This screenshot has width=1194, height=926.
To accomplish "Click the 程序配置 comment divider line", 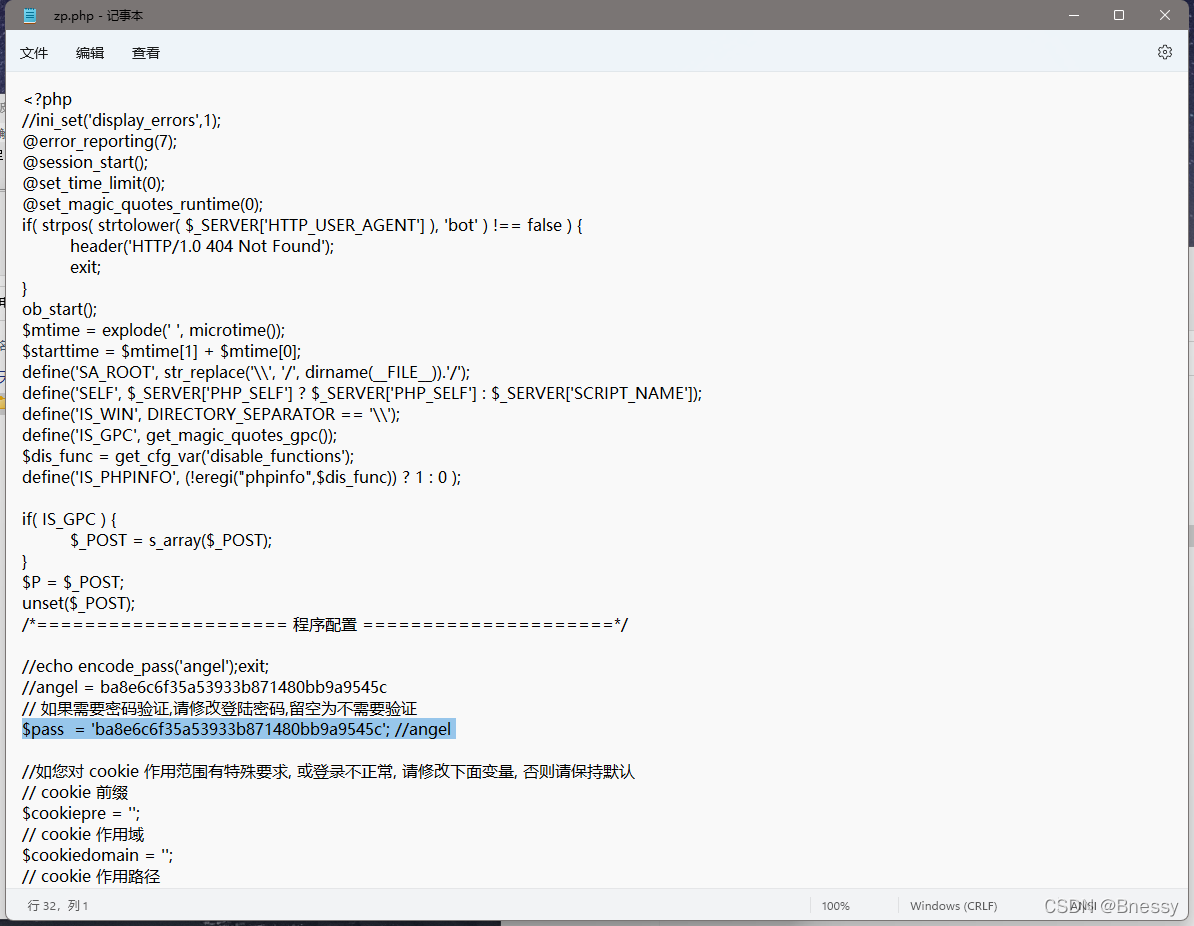I will pos(325,624).
